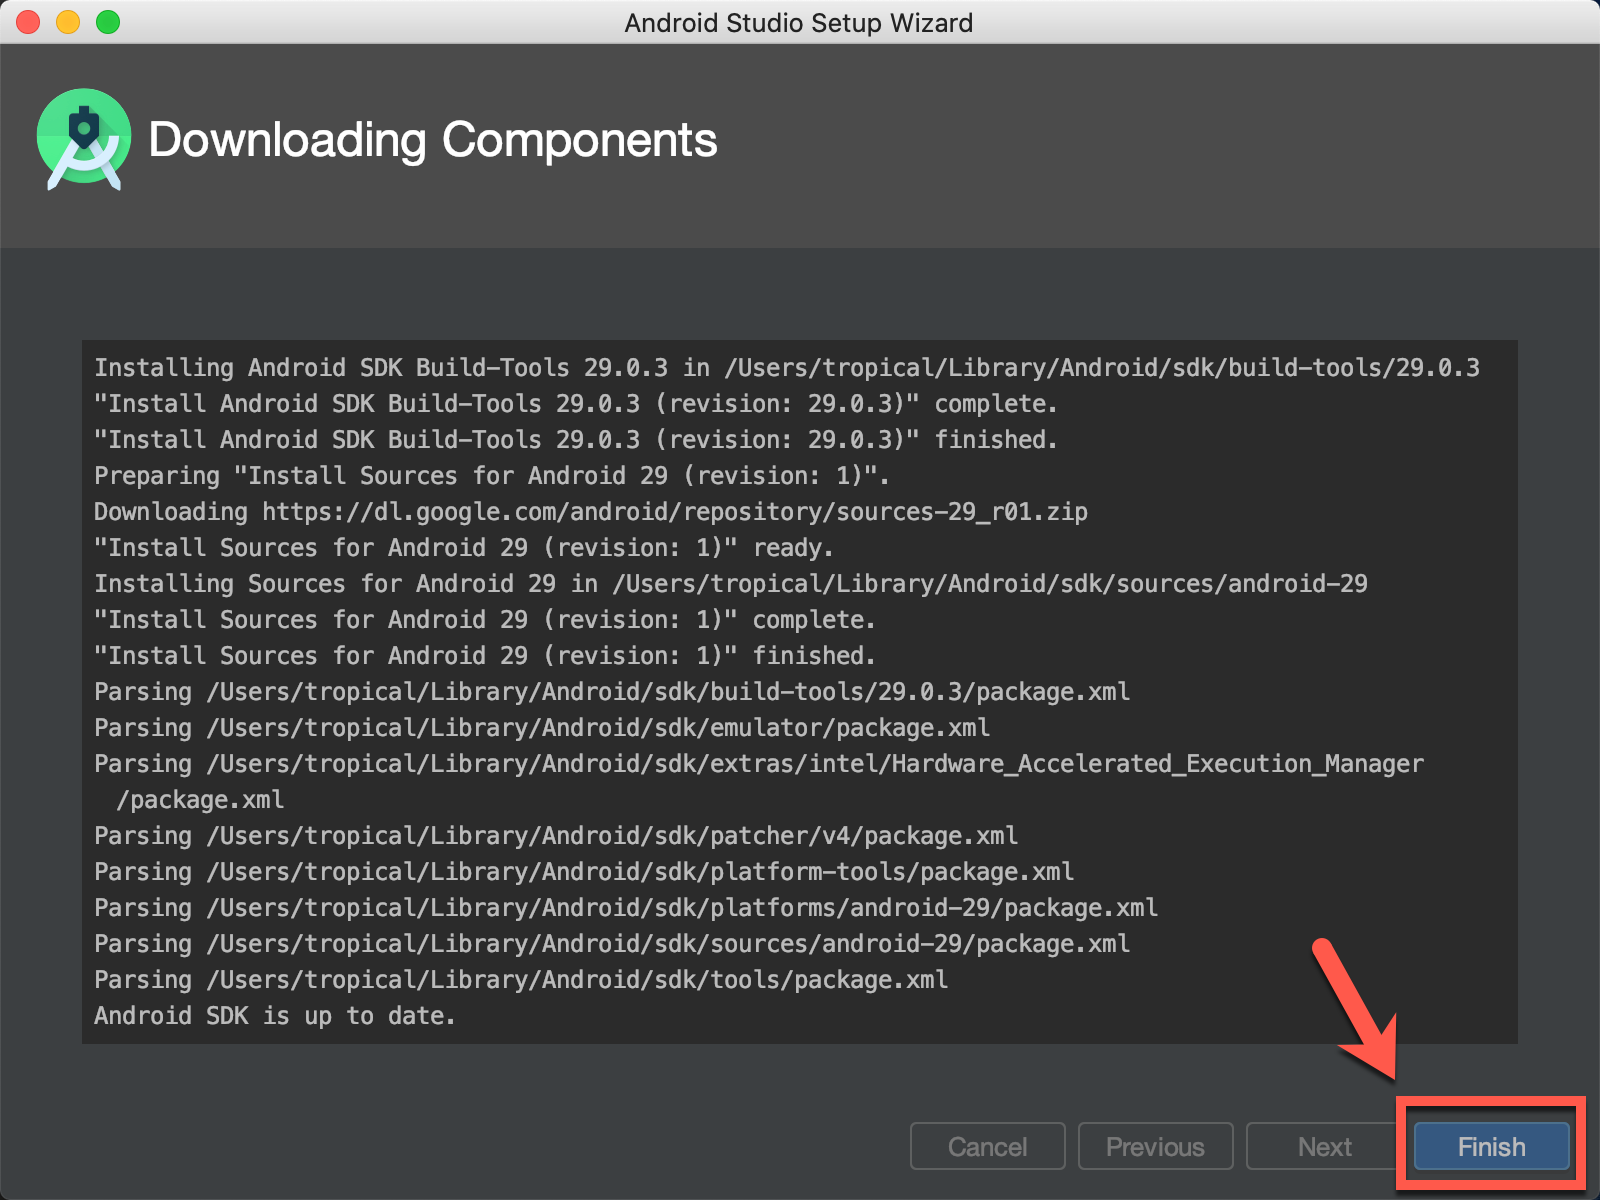Click the 'Android Studio Setup Wizard' window title
This screenshot has height=1200, width=1600.
coord(799,22)
